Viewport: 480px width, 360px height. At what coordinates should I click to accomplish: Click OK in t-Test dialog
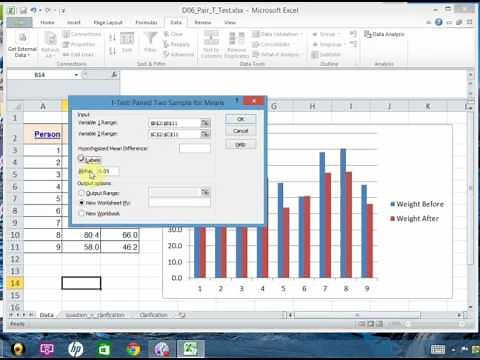click(x=241, y=119)
